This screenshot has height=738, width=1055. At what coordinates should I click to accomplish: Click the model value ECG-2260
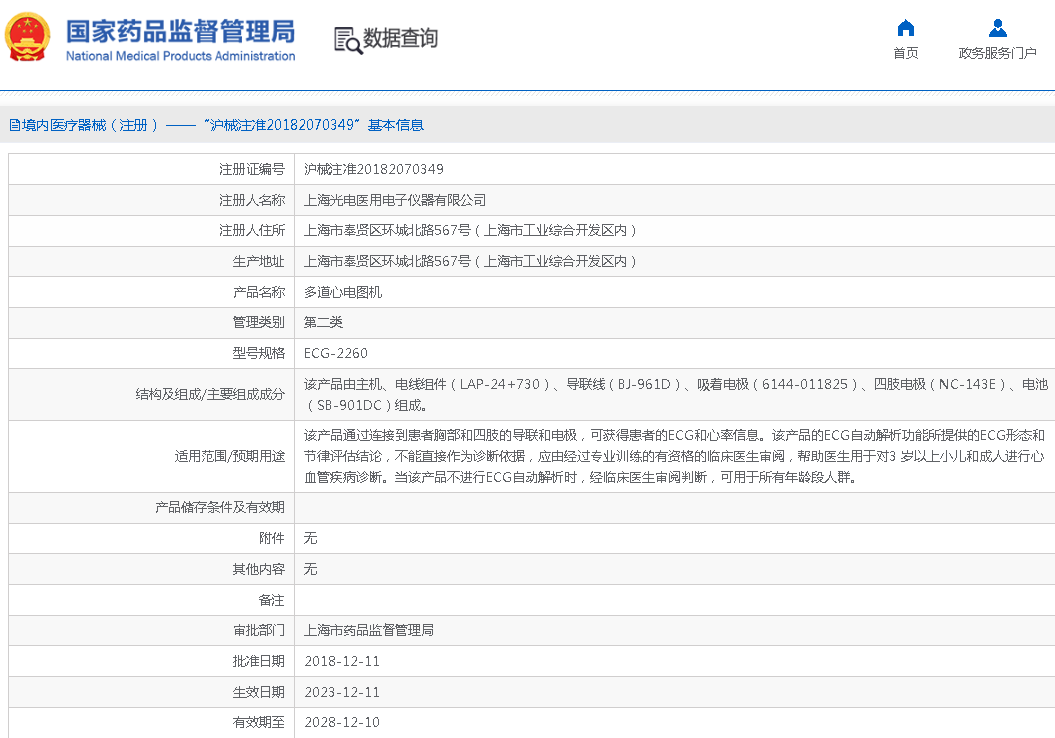pyautogui.click(x=336, y=353)
